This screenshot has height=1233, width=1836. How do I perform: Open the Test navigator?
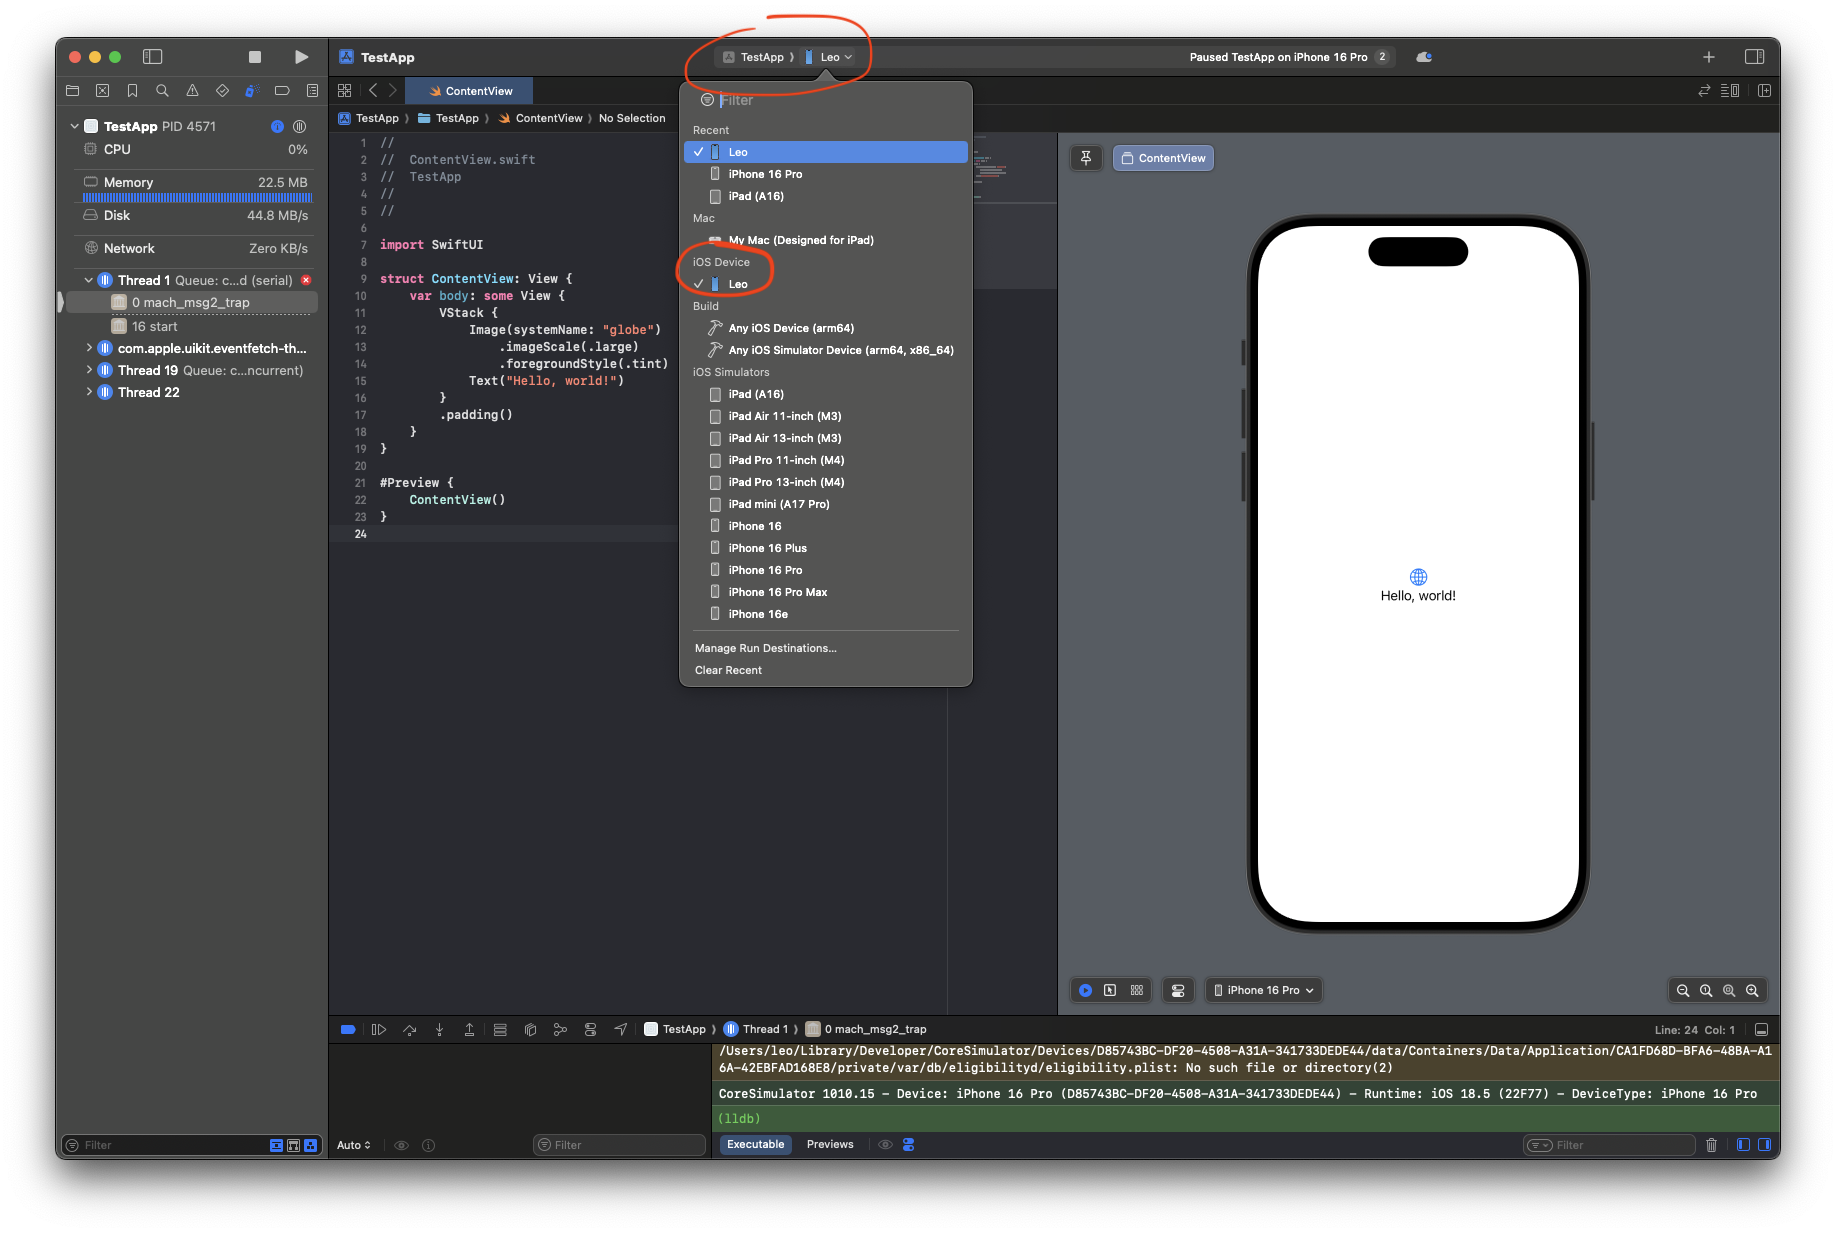pos(222,90)
